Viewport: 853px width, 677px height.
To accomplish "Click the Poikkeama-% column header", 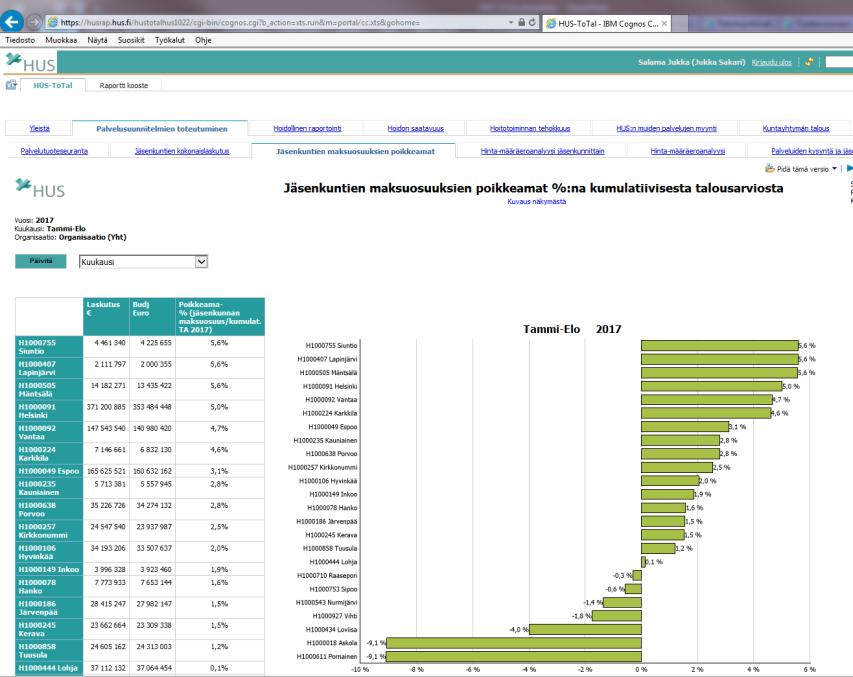I will (x=220, y=317).
